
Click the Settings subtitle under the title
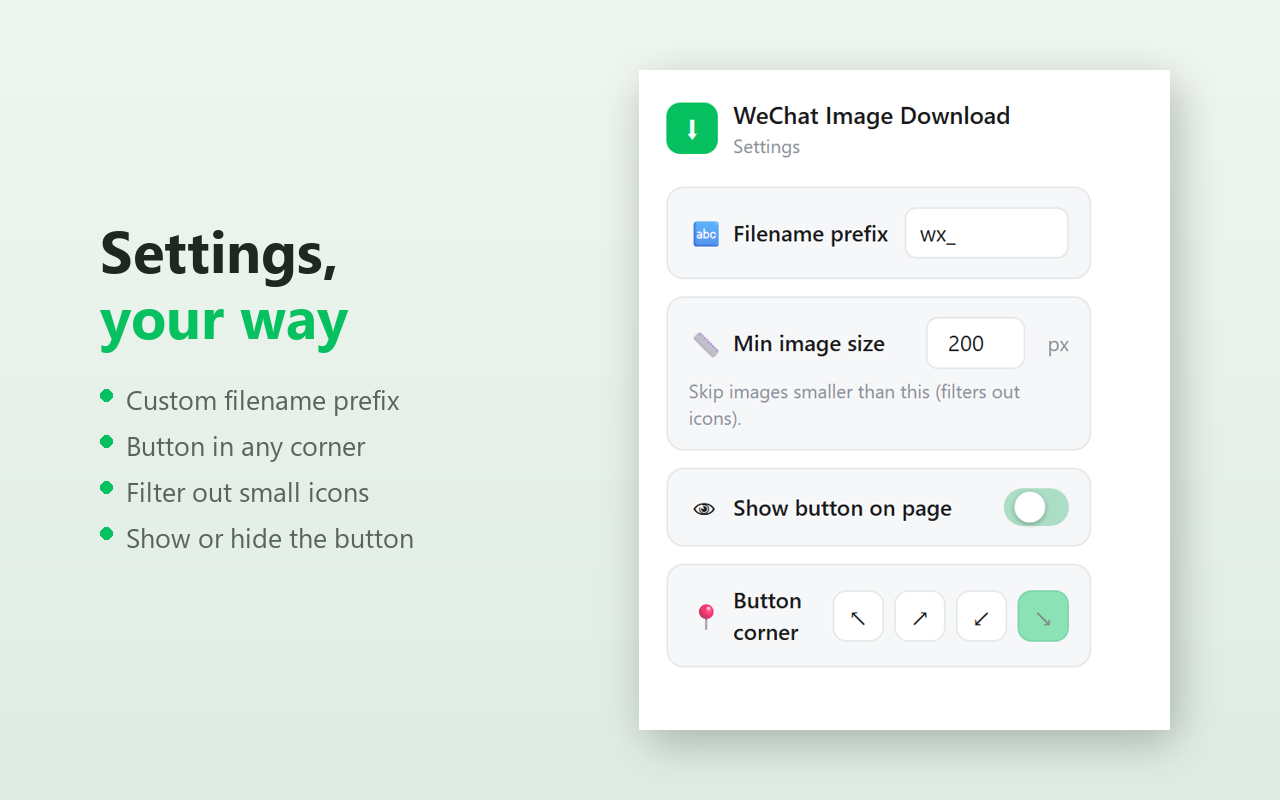[x=766, y=147]
